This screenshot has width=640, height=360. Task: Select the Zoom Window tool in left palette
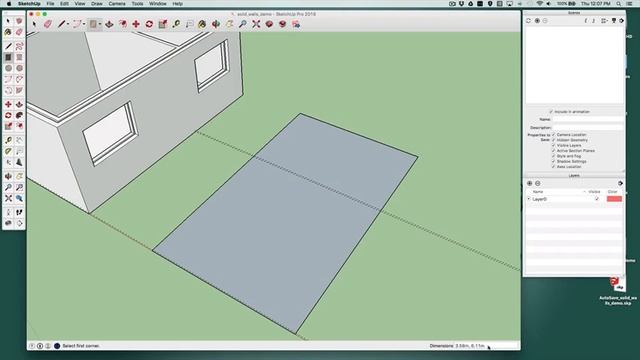19,187
